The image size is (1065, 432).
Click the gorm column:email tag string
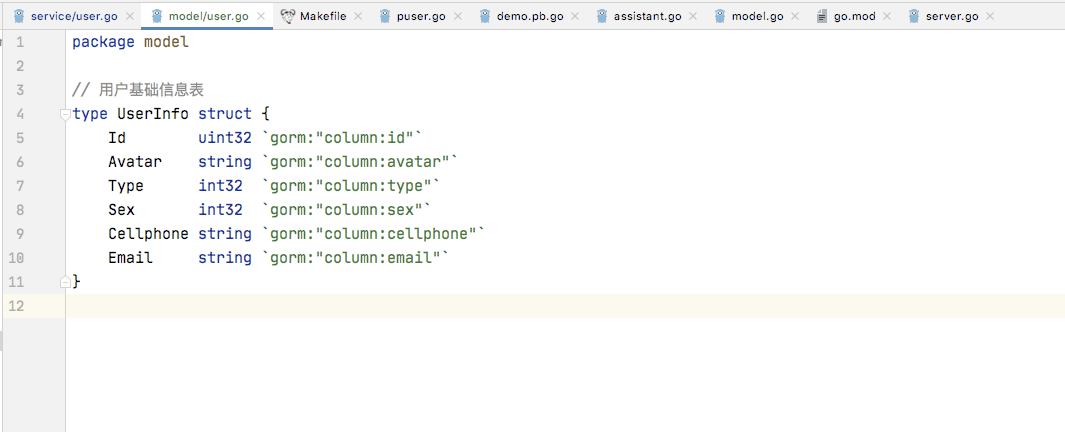pos(356,258)
